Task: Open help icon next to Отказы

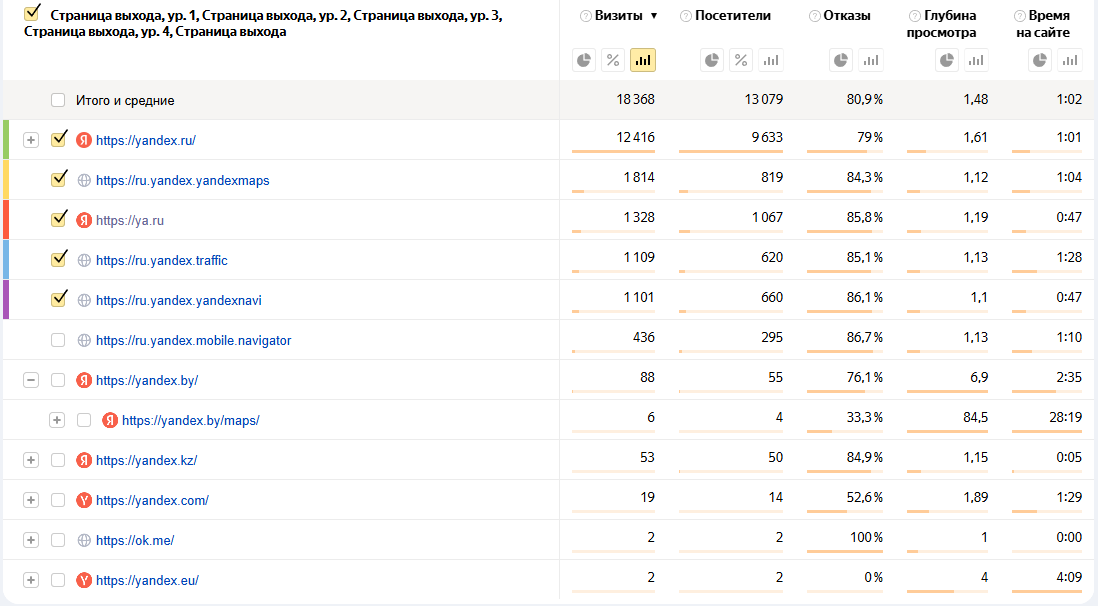Action: (x=814, y=16)
